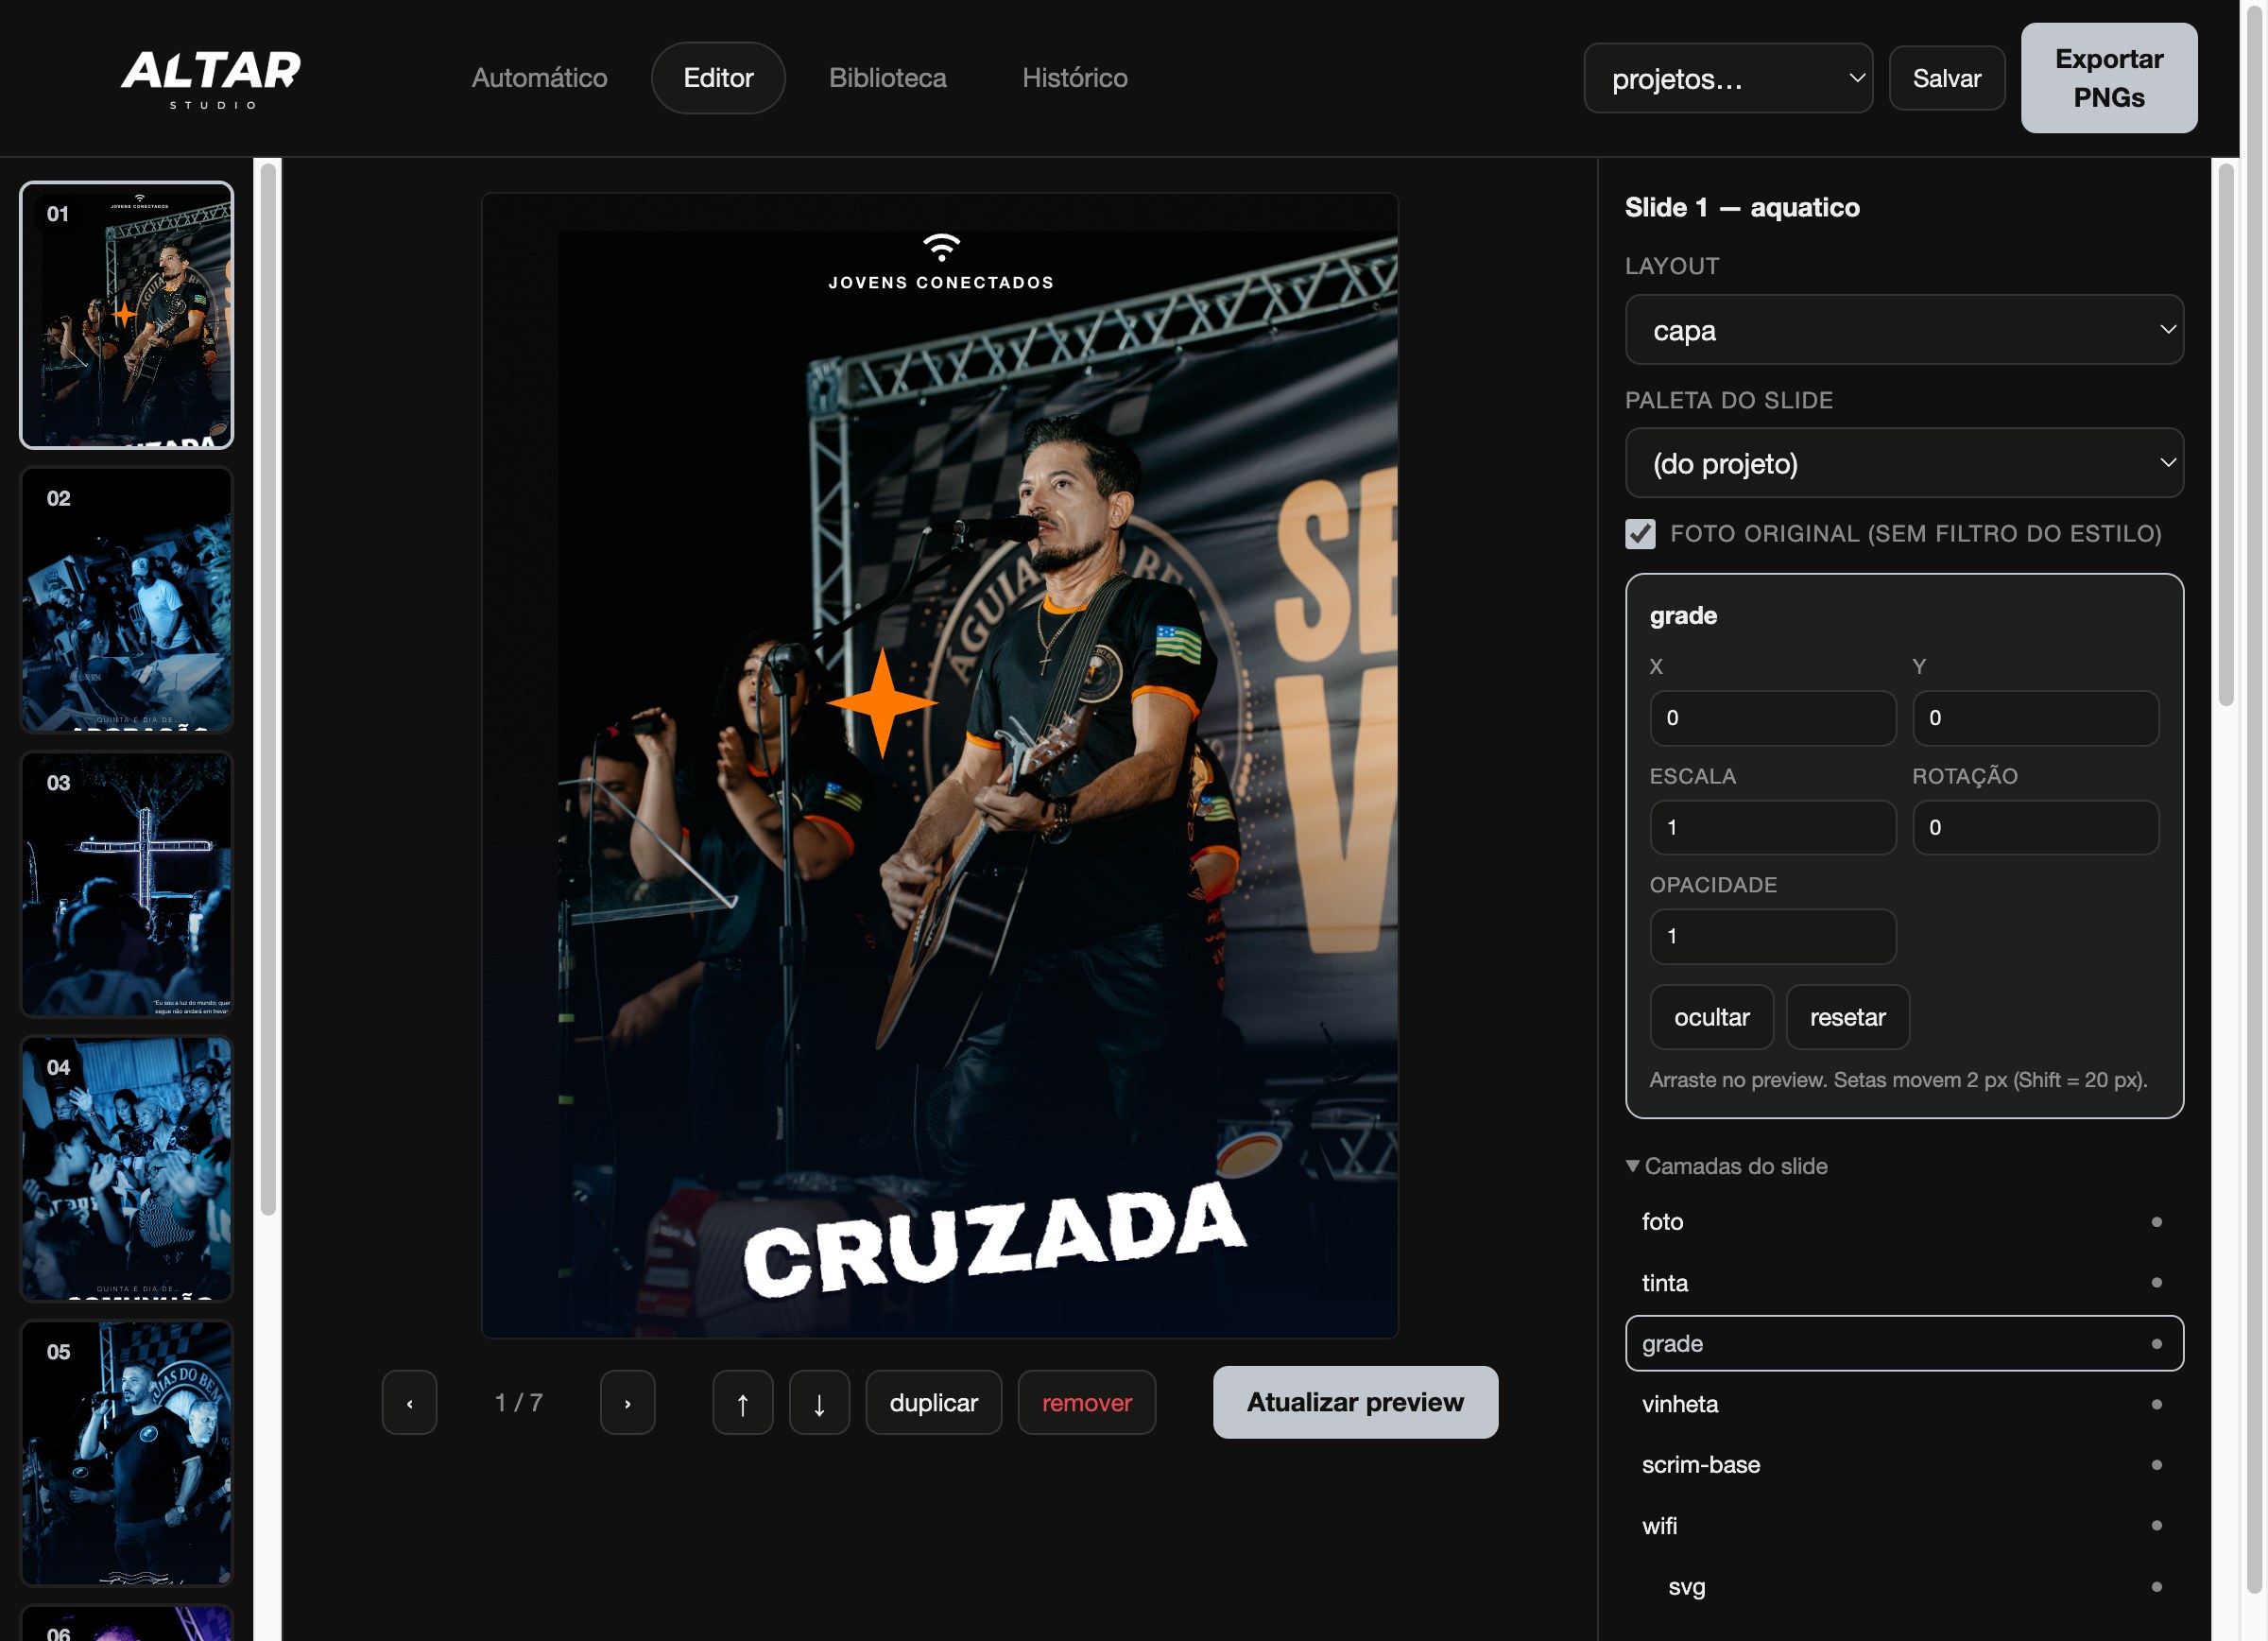
Task: Click the grade X input field
Action: (x=1772, y=718)
